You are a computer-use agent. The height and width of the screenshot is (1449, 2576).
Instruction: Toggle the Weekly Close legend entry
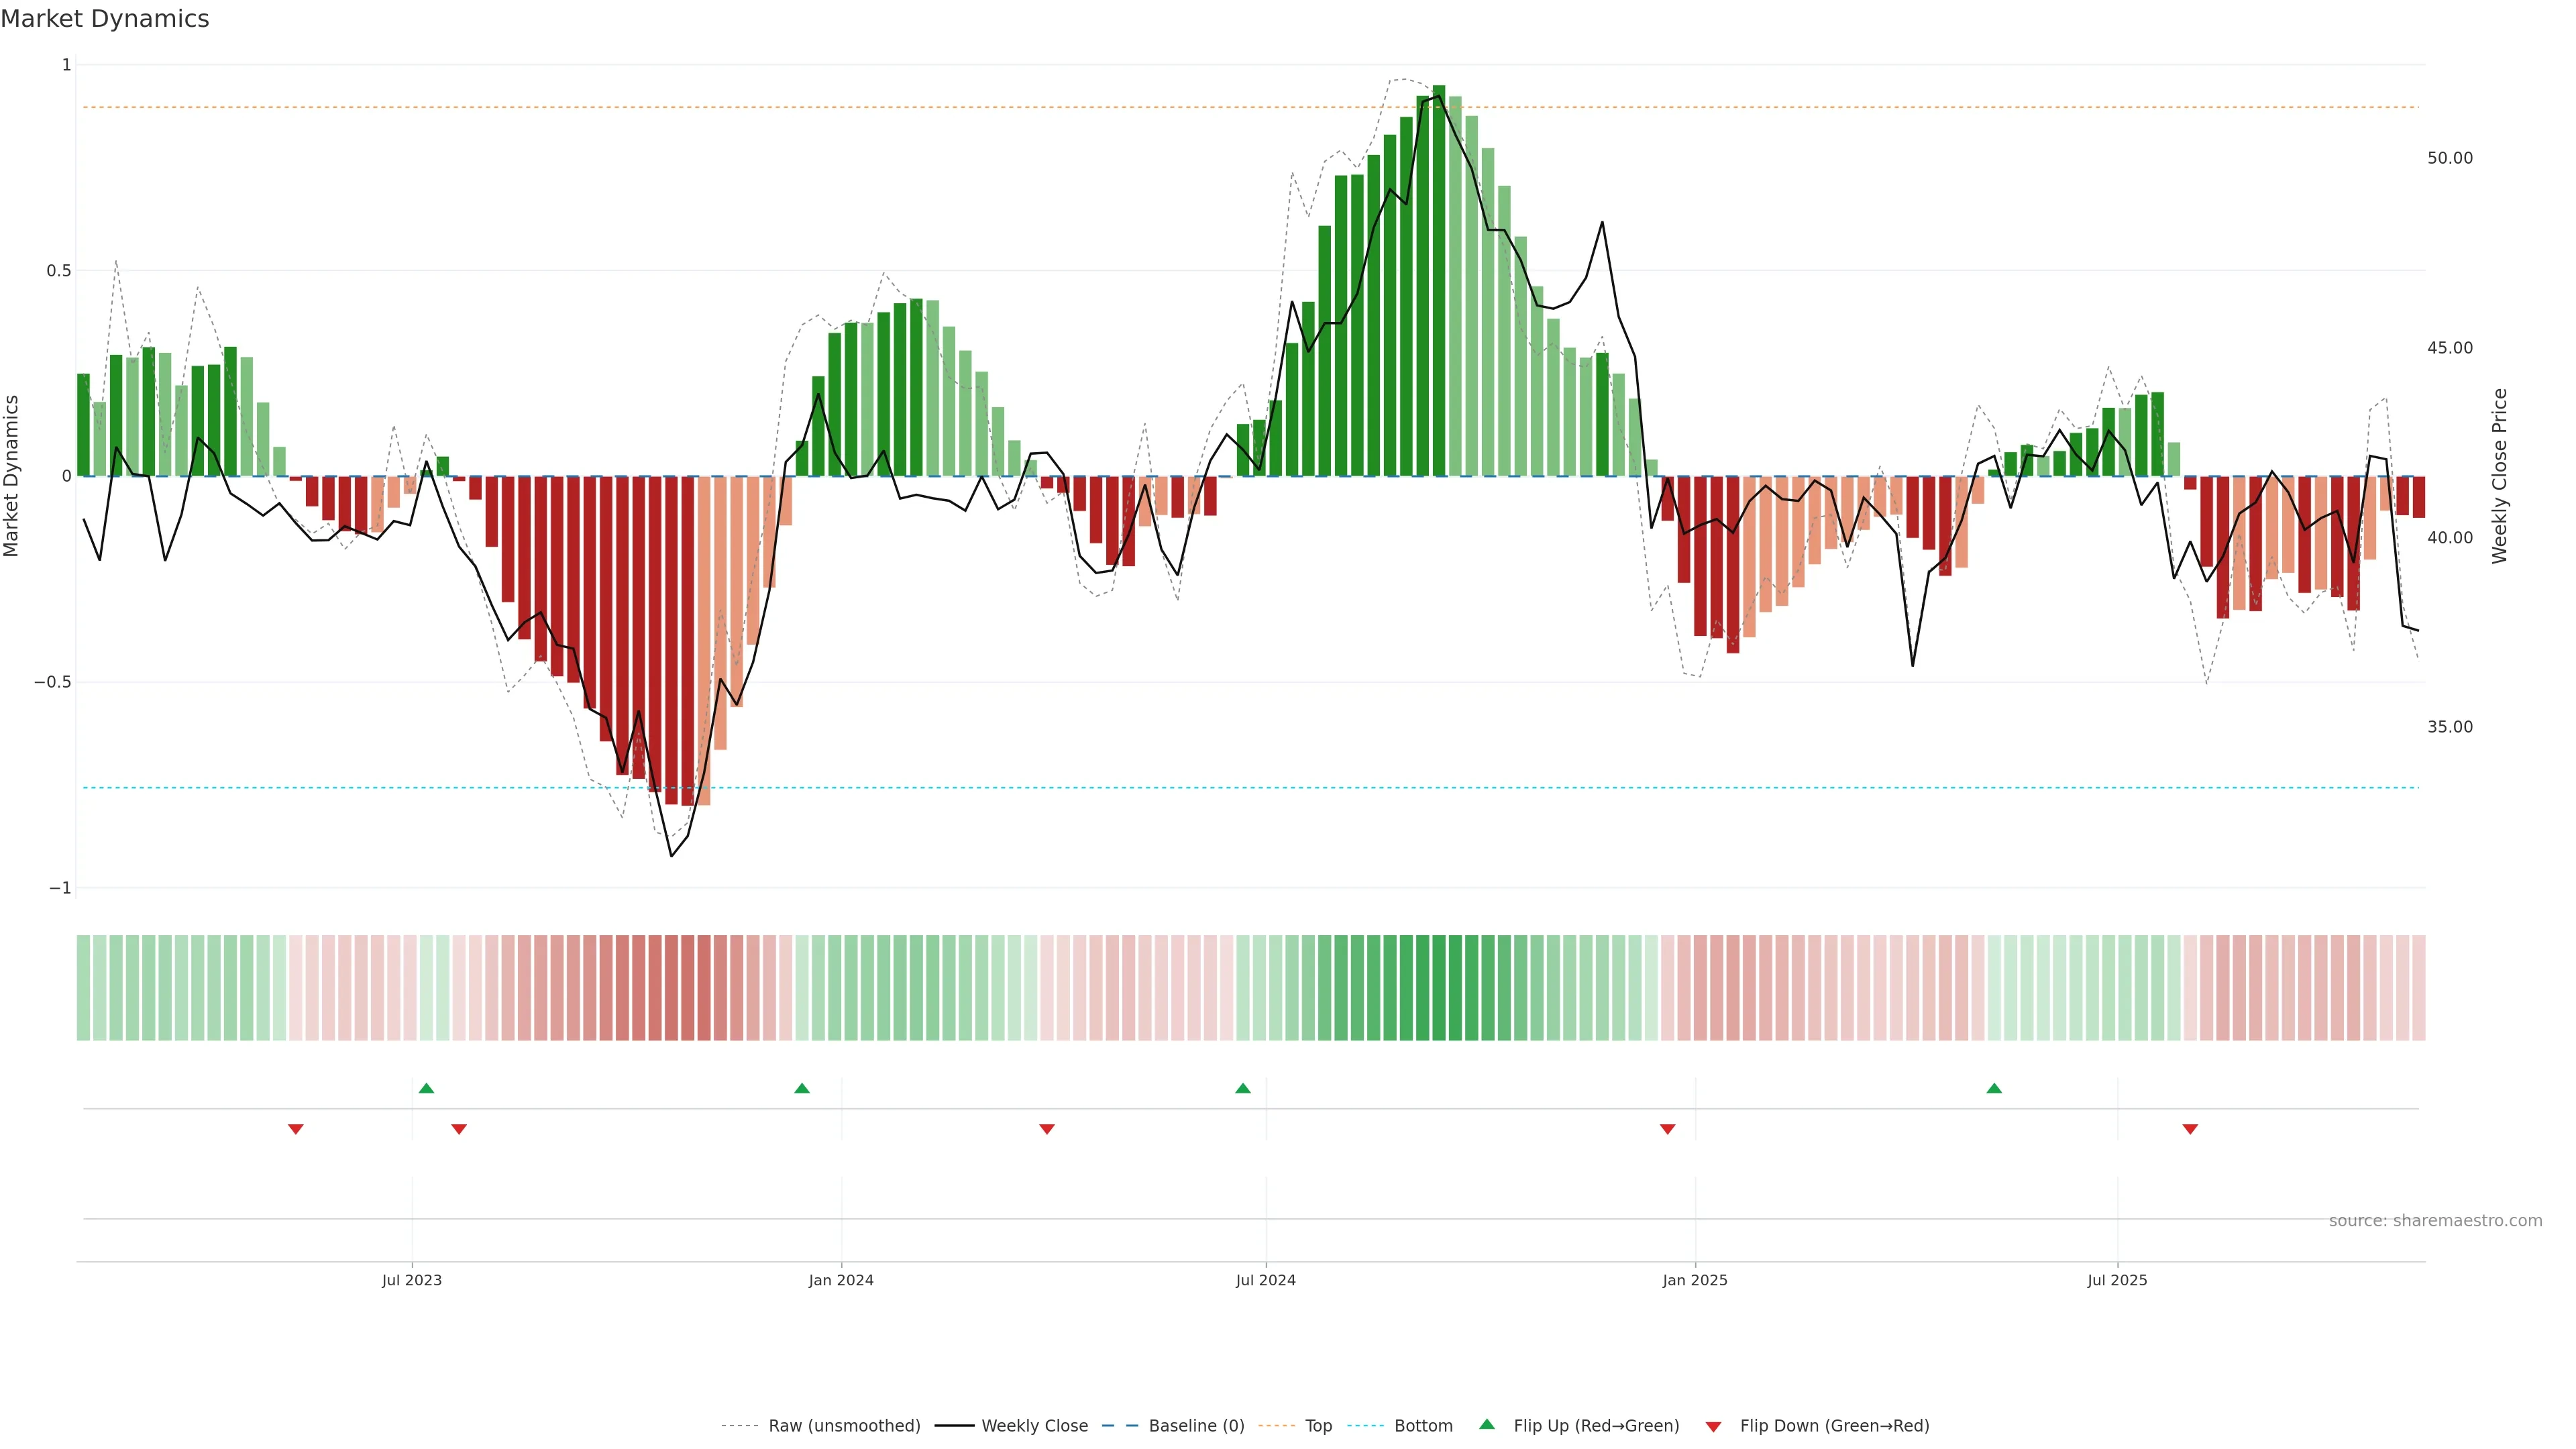(1034, 1426)
